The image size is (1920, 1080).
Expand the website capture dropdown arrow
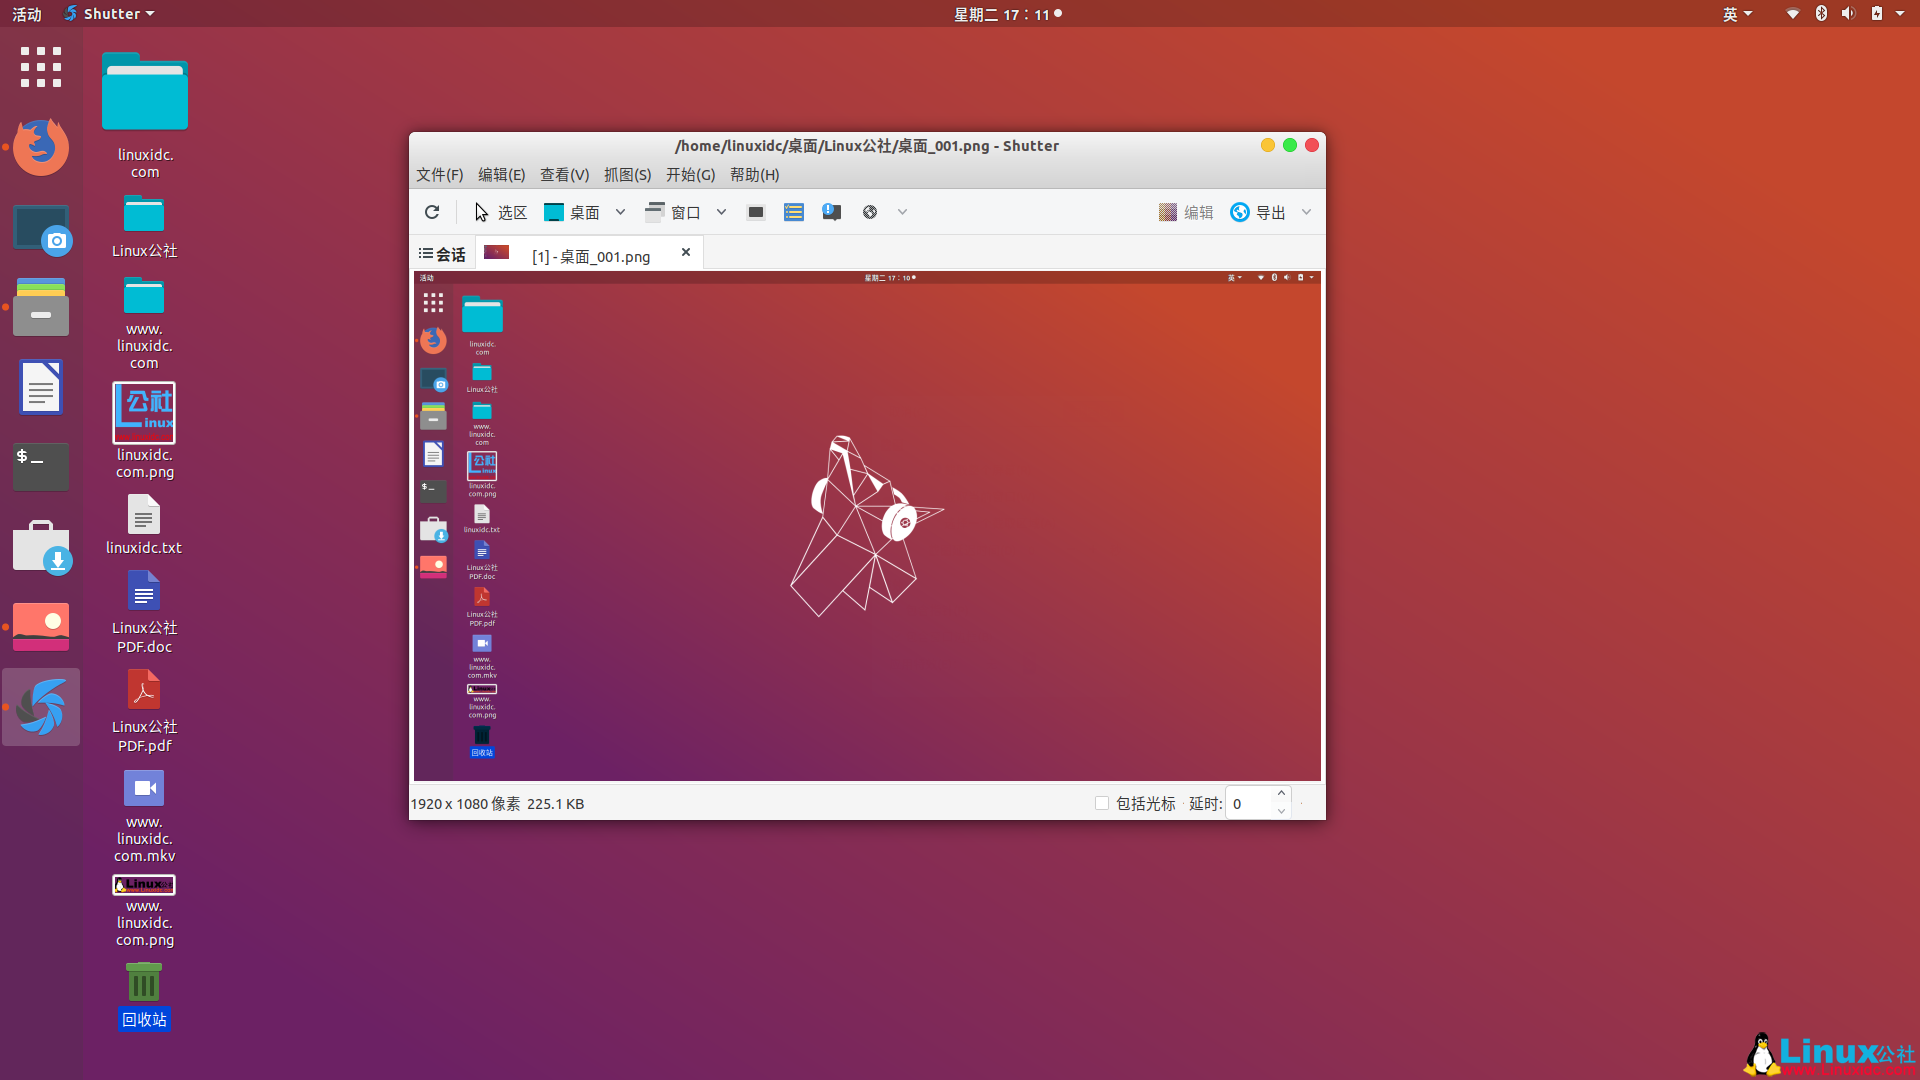pyautogui.click(x=902, y=212)
